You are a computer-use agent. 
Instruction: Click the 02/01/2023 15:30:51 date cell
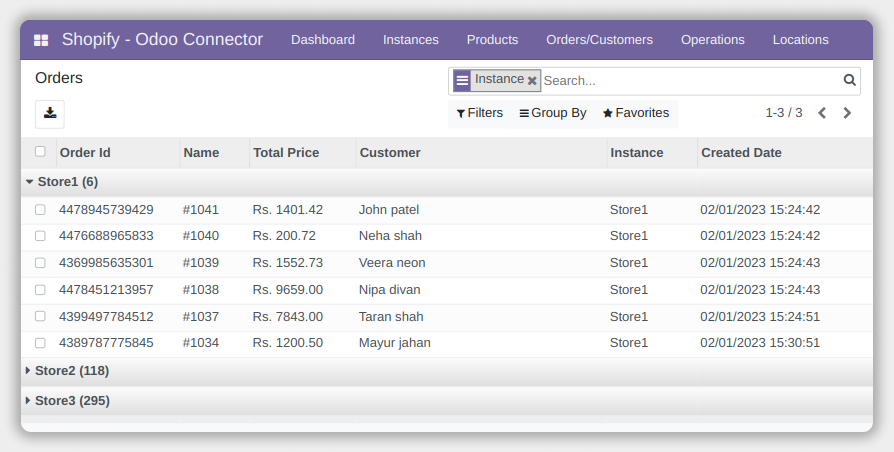[x=760, y=343]
